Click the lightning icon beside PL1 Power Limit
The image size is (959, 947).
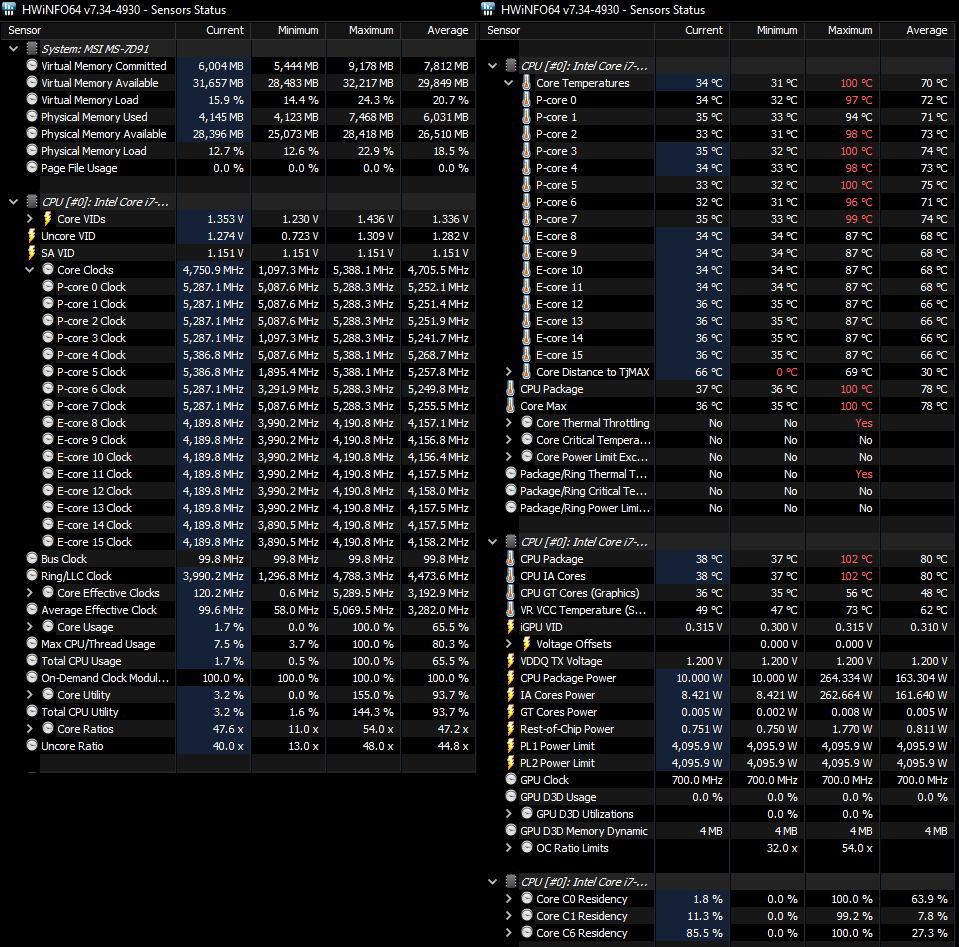pos(511,746)
